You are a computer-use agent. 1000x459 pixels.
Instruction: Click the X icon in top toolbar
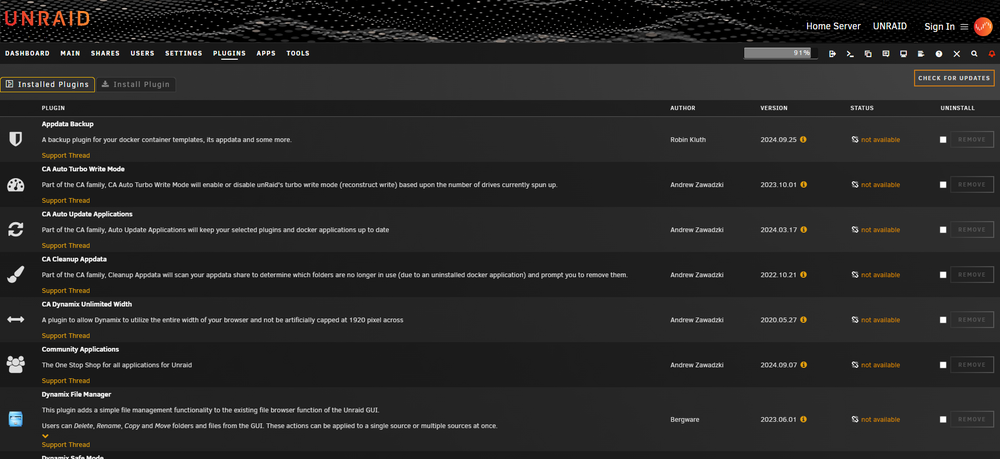[957, 54]
